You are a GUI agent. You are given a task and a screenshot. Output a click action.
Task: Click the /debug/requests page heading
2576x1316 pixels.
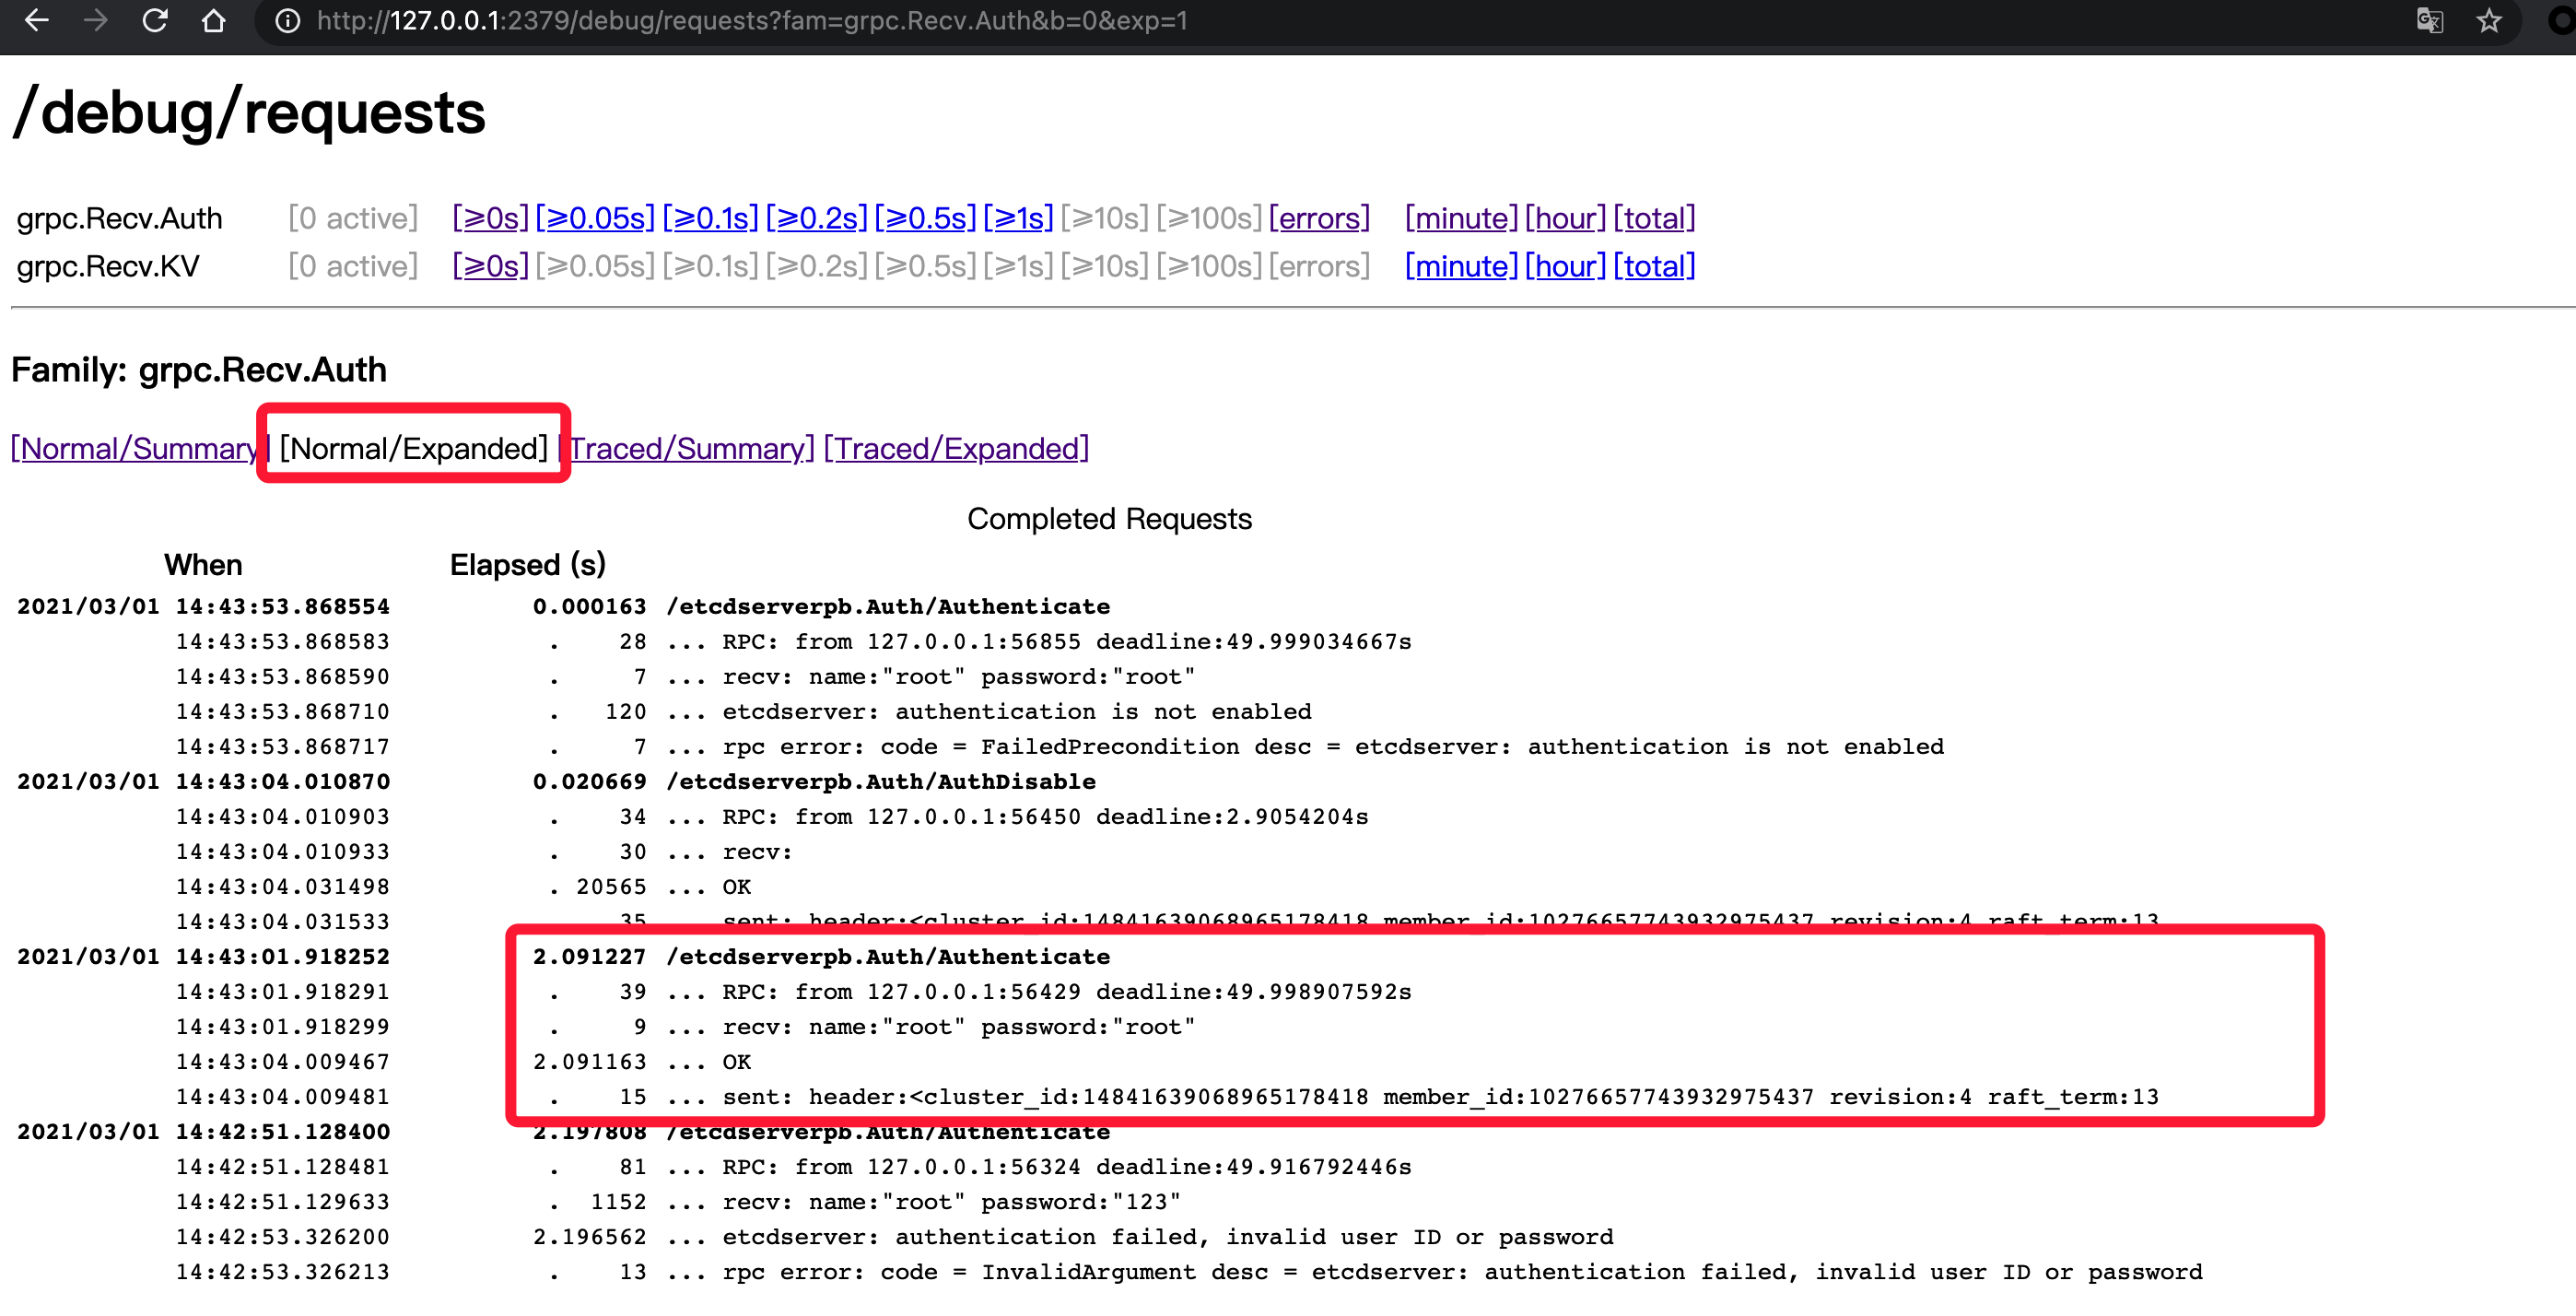pos(248,112)
